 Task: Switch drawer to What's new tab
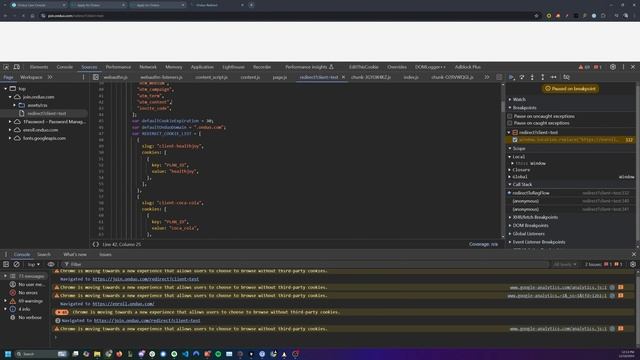(x=75, y=254)
